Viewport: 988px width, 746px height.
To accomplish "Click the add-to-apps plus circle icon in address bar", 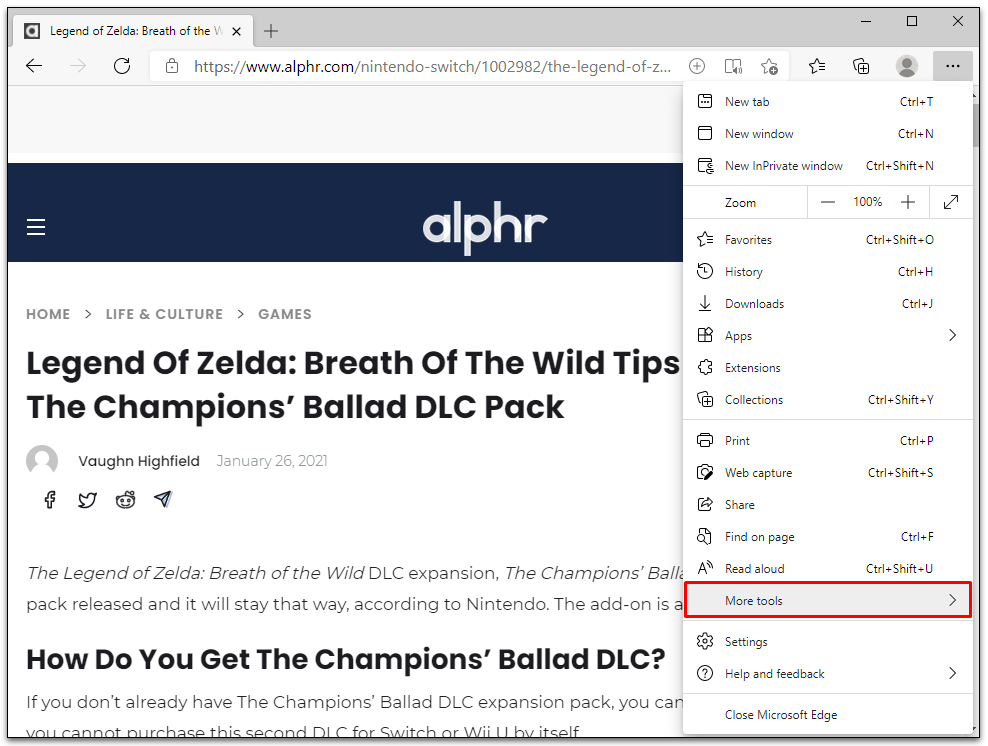I will point(697,66).
